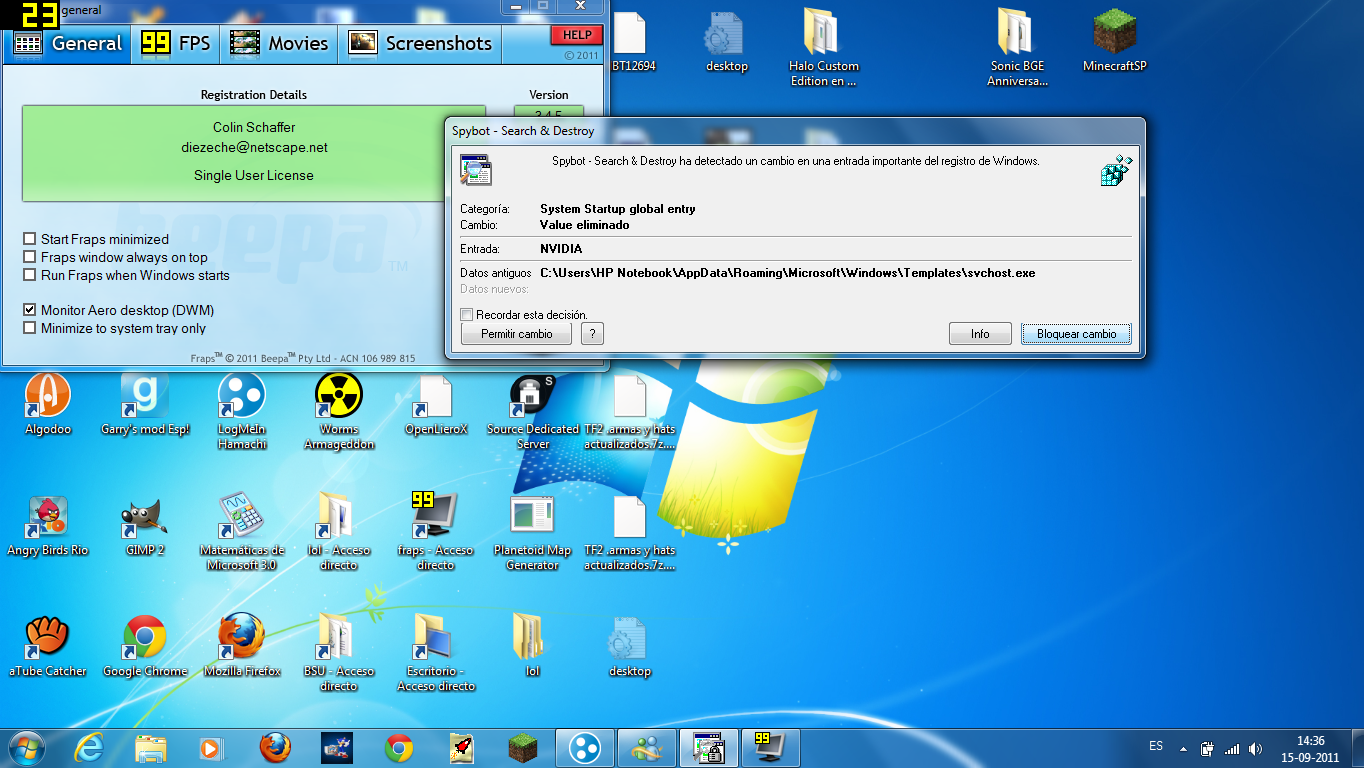Select the Source Dedicated Server desktop icon

pos(533,411)
